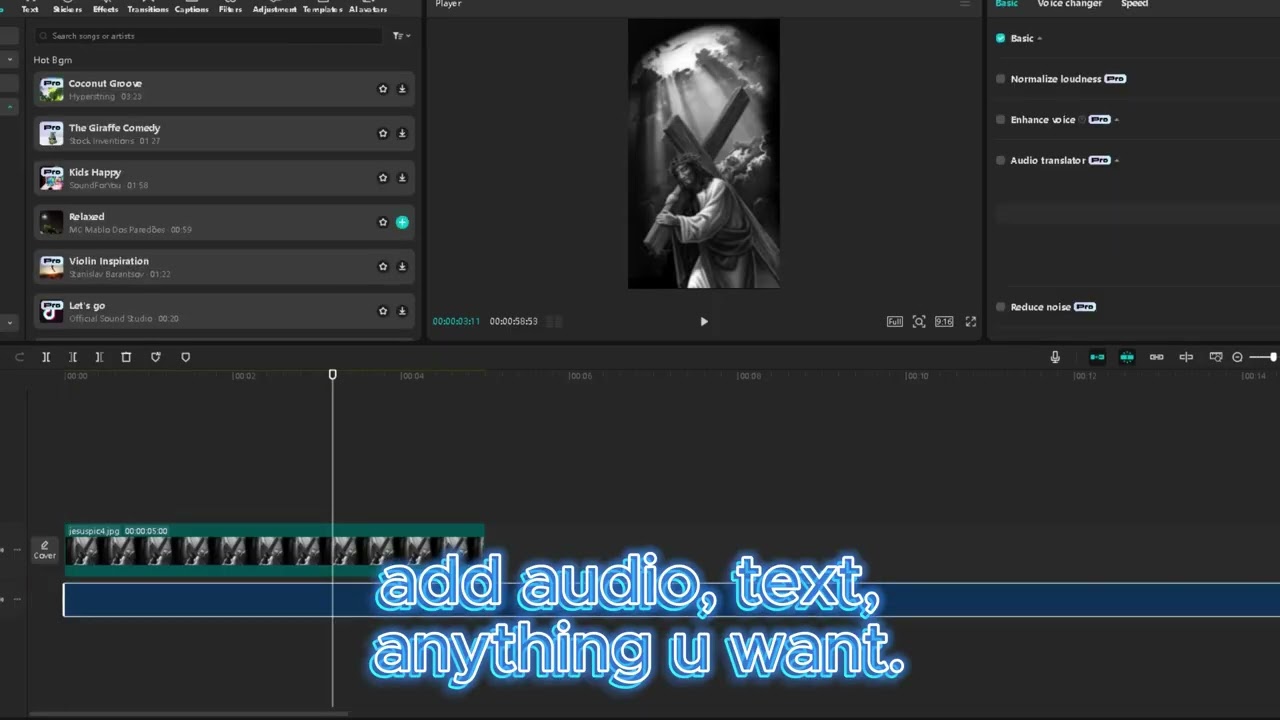This screenshot has width=1280, height=720.
Task: Click the trash delete icon in timeline toolbar
Action: coord(126,357)
